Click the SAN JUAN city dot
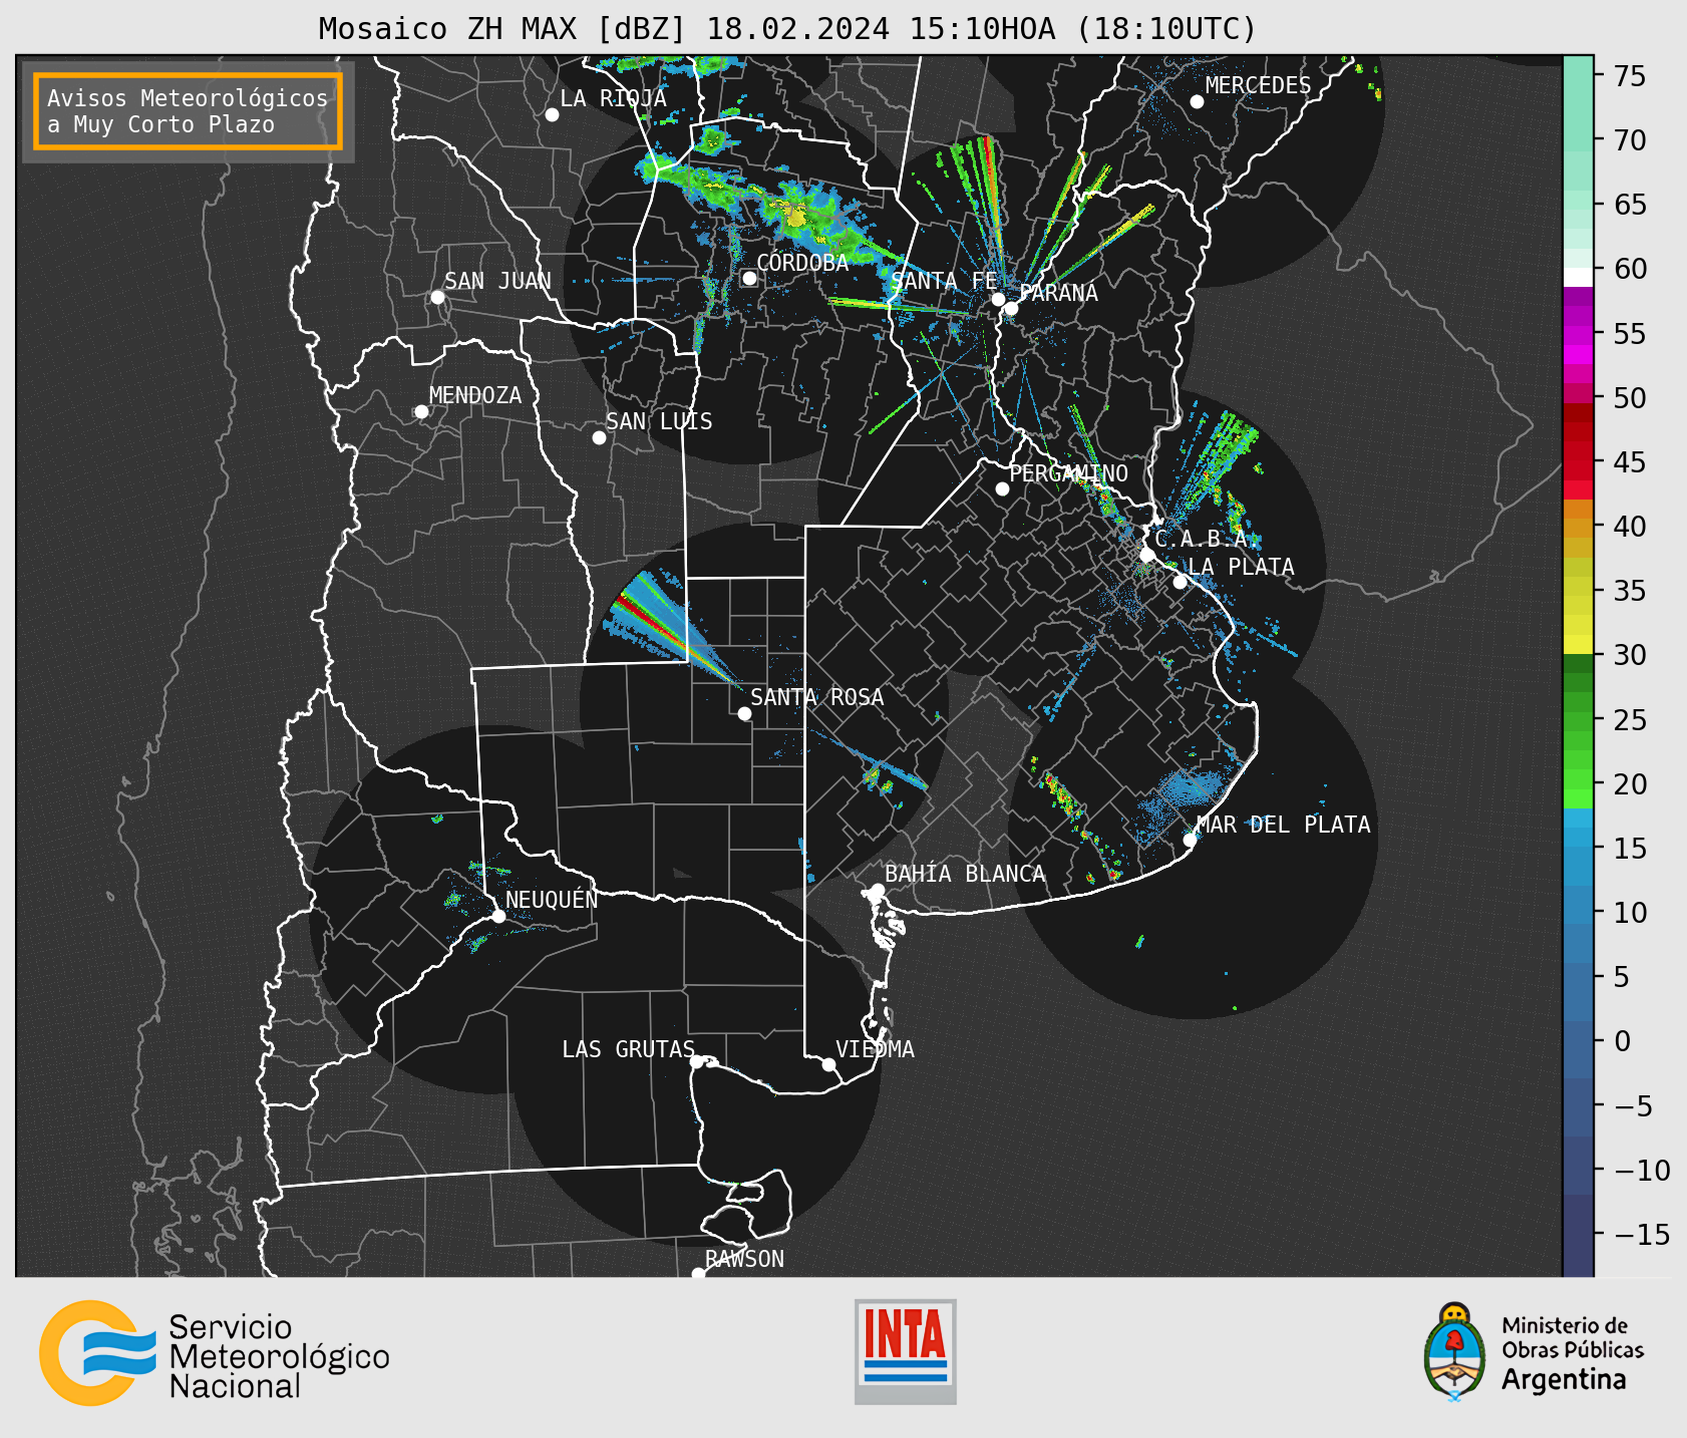The height and width of the screenshot is (1438, 1687). click(437, 297)
